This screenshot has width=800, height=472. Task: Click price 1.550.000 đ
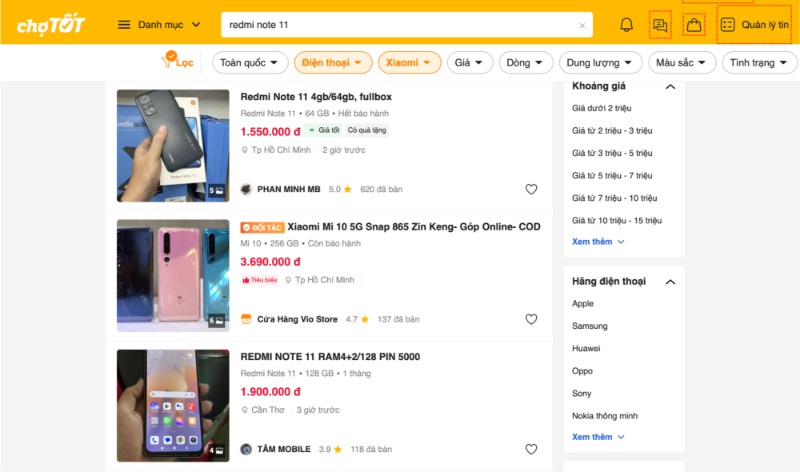[x=270, y=132]
